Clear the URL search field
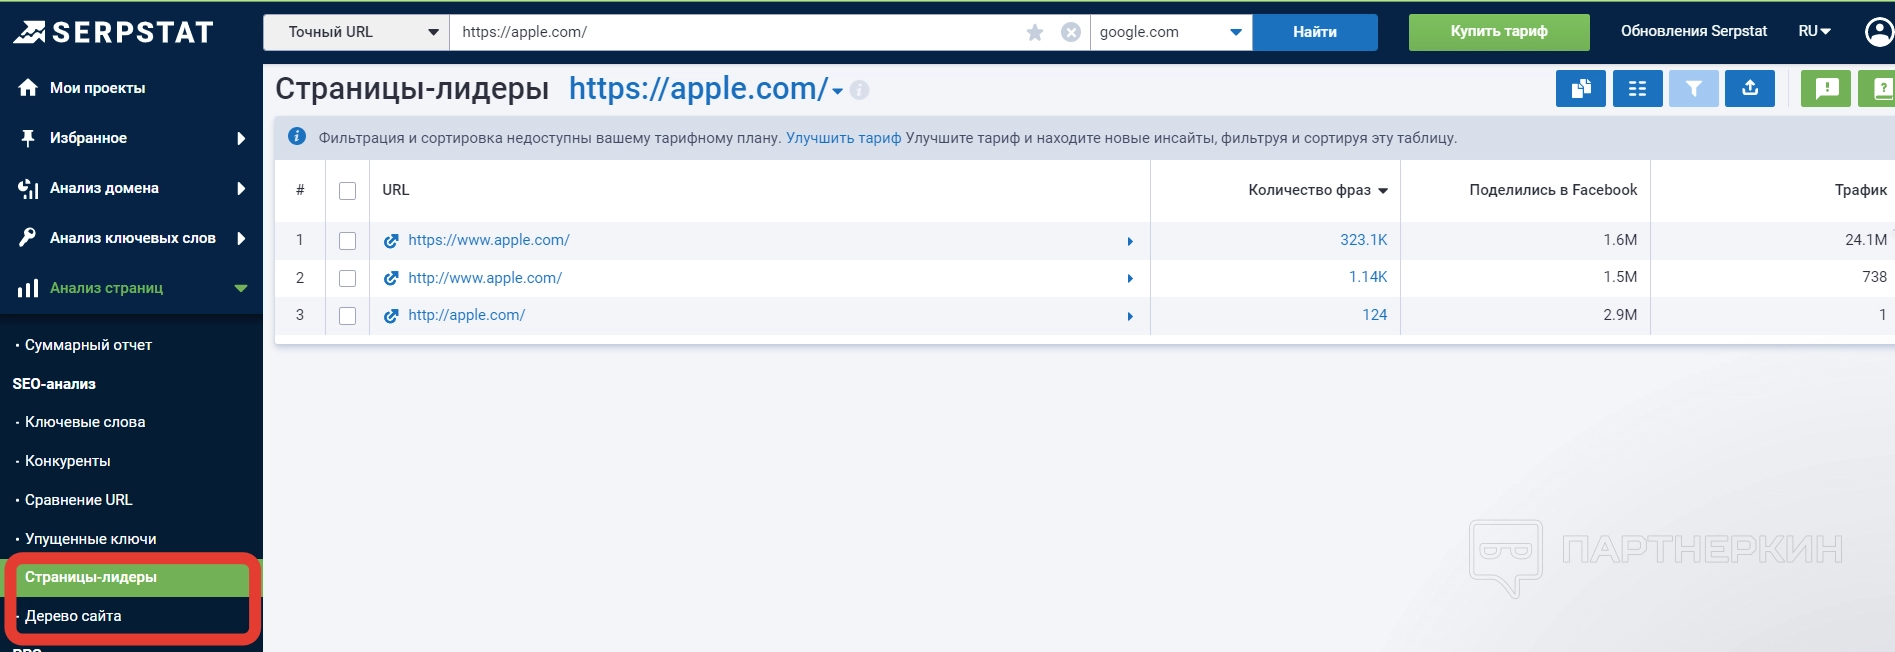This screenshot has height=652, width=1895. tap(1071, 32)
